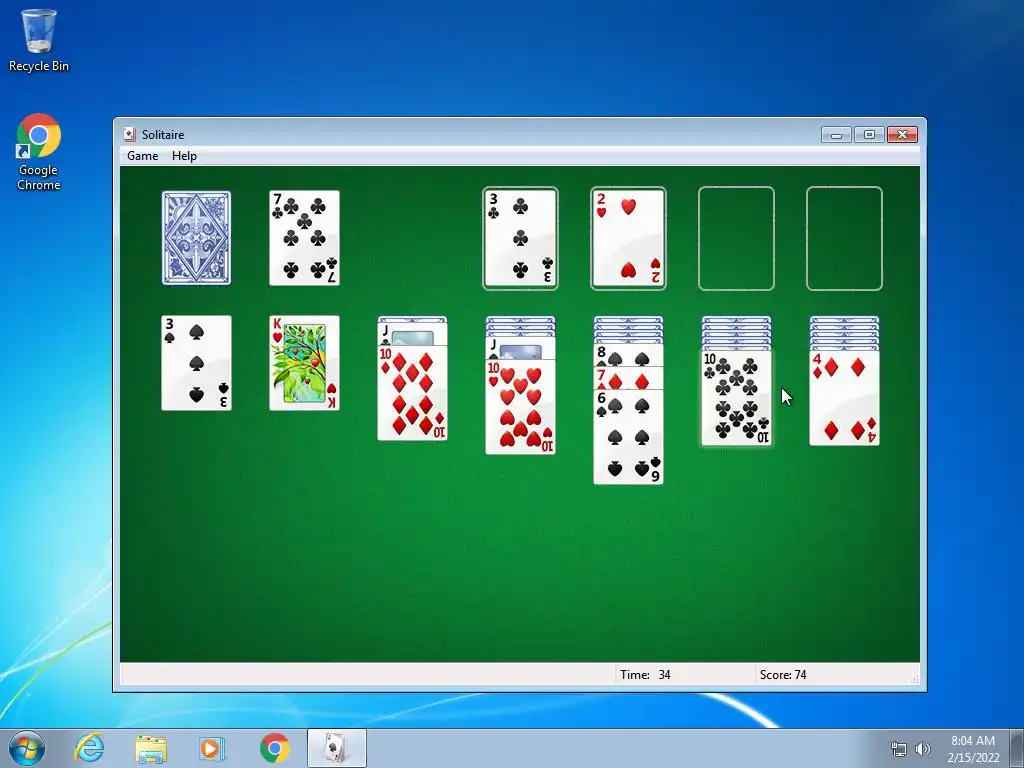Select the 8 of spades card
The image size is (1024, 768).
[x=628, y=357]
